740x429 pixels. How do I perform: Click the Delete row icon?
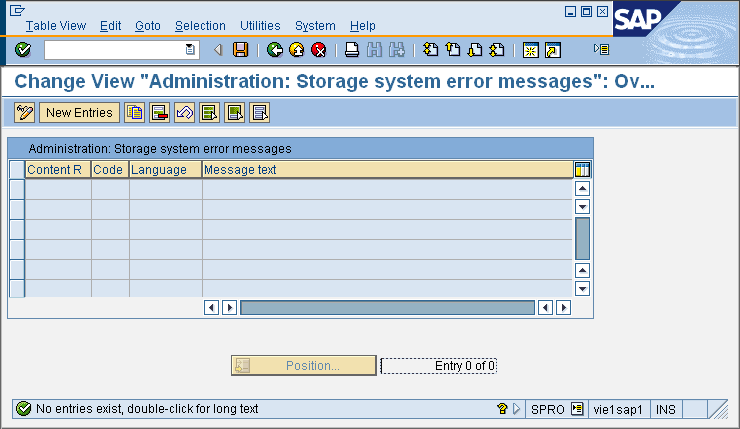(x=159, y=113)
